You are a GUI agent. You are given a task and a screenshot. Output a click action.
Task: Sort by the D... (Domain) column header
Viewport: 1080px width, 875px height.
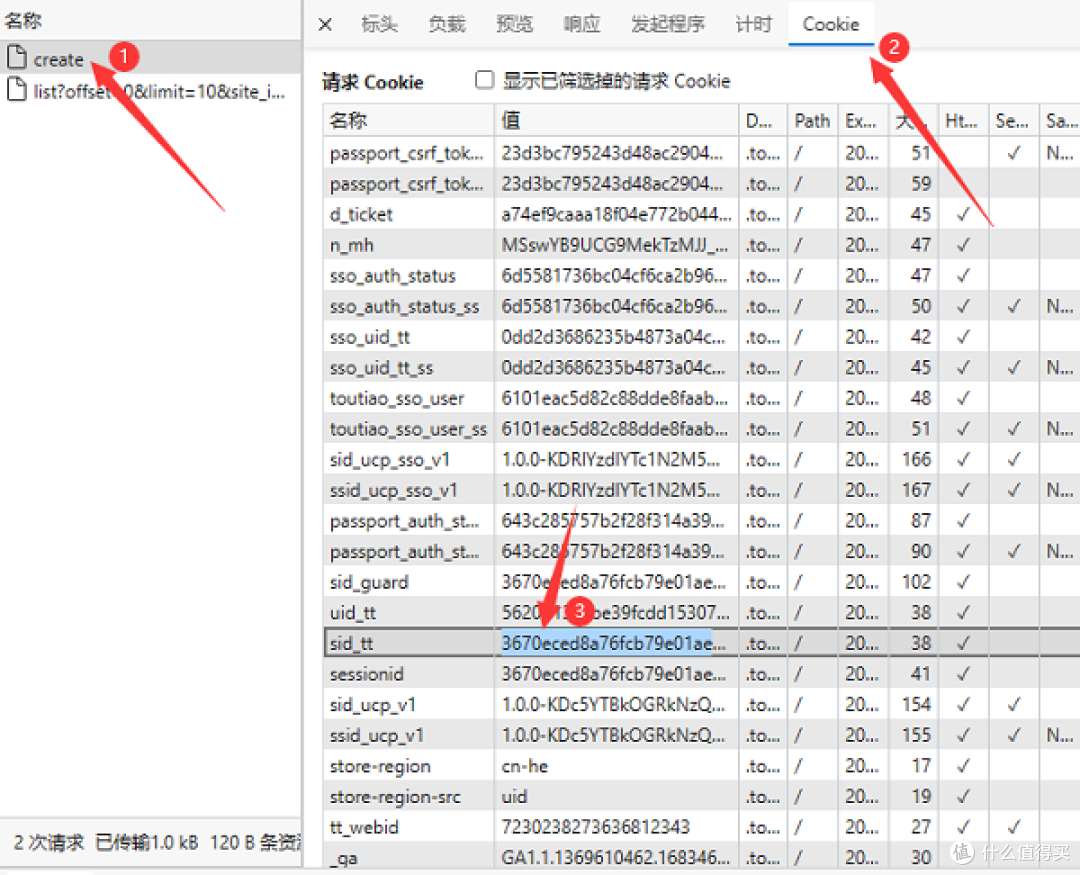click(762, 121)
